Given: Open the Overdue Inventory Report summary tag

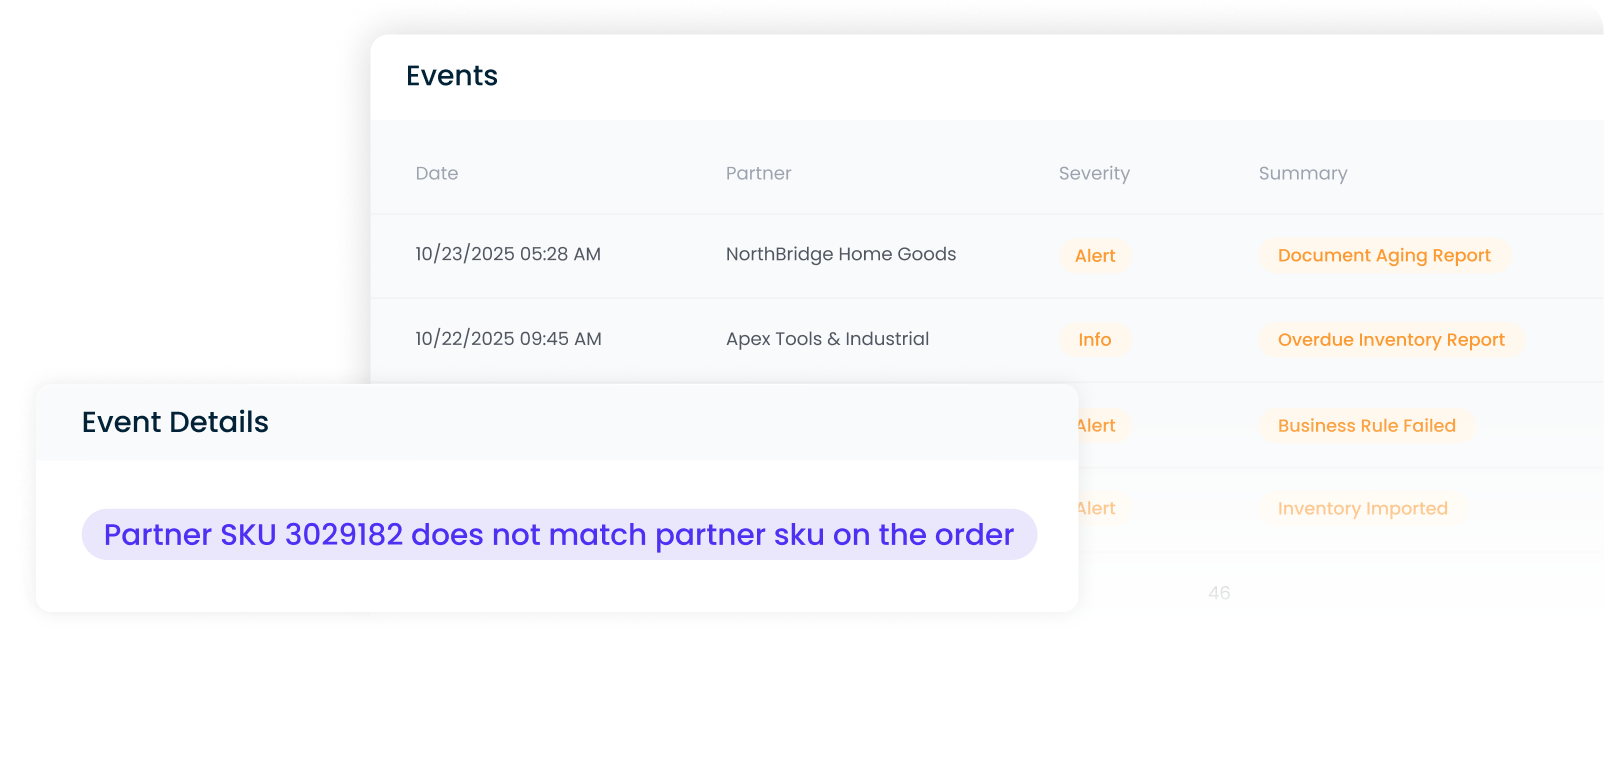Looking at the screenshot, I should click(1391, 340).
